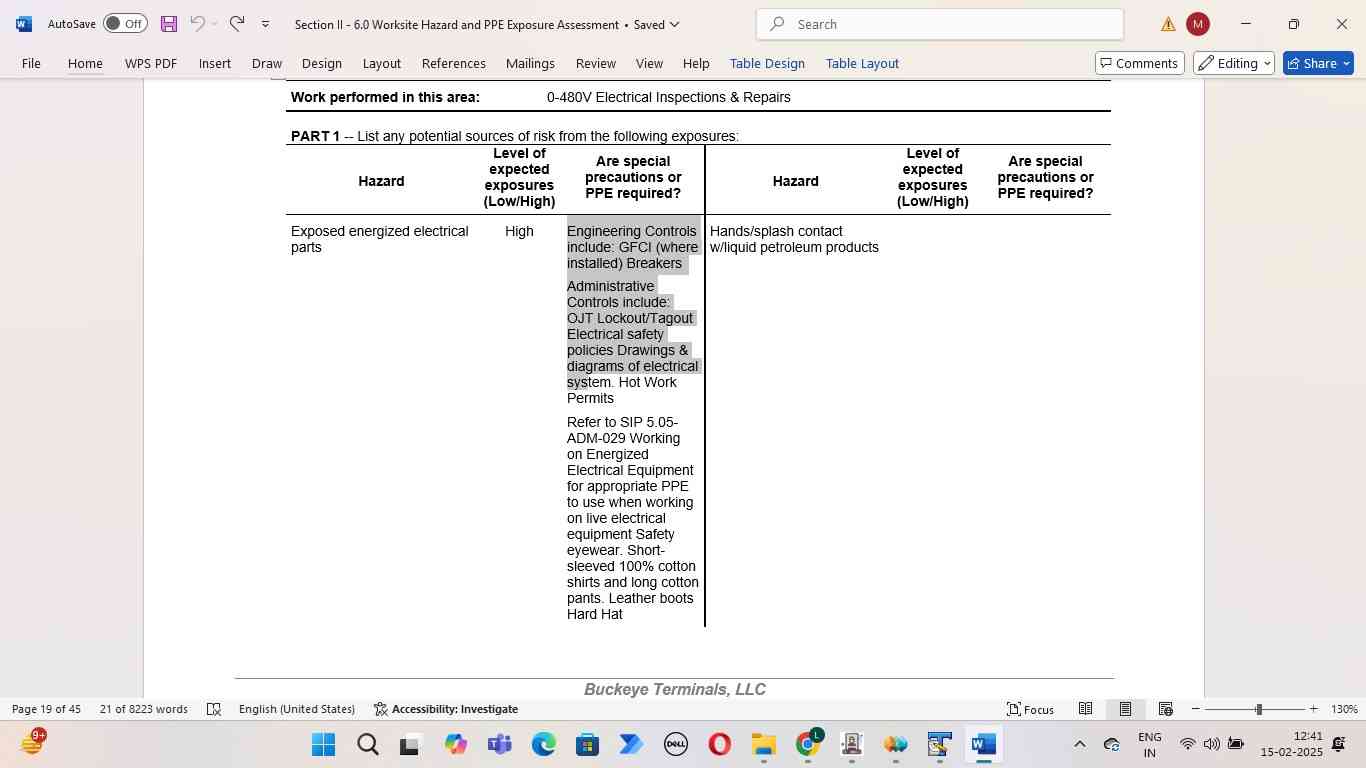Switch to Web Layout view

tap(1165, 709)
